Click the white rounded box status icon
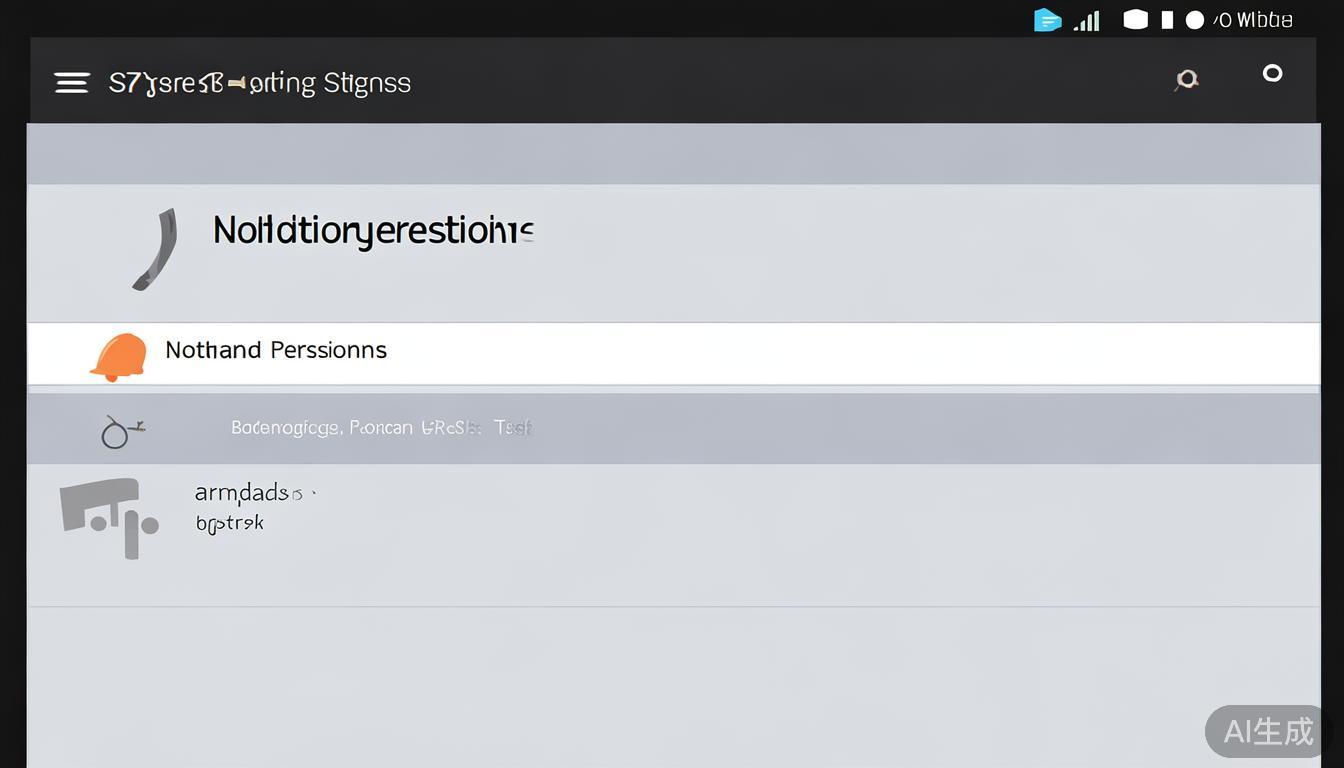Viewport: 1344px width, 768px height. [x=1135, y=20]
